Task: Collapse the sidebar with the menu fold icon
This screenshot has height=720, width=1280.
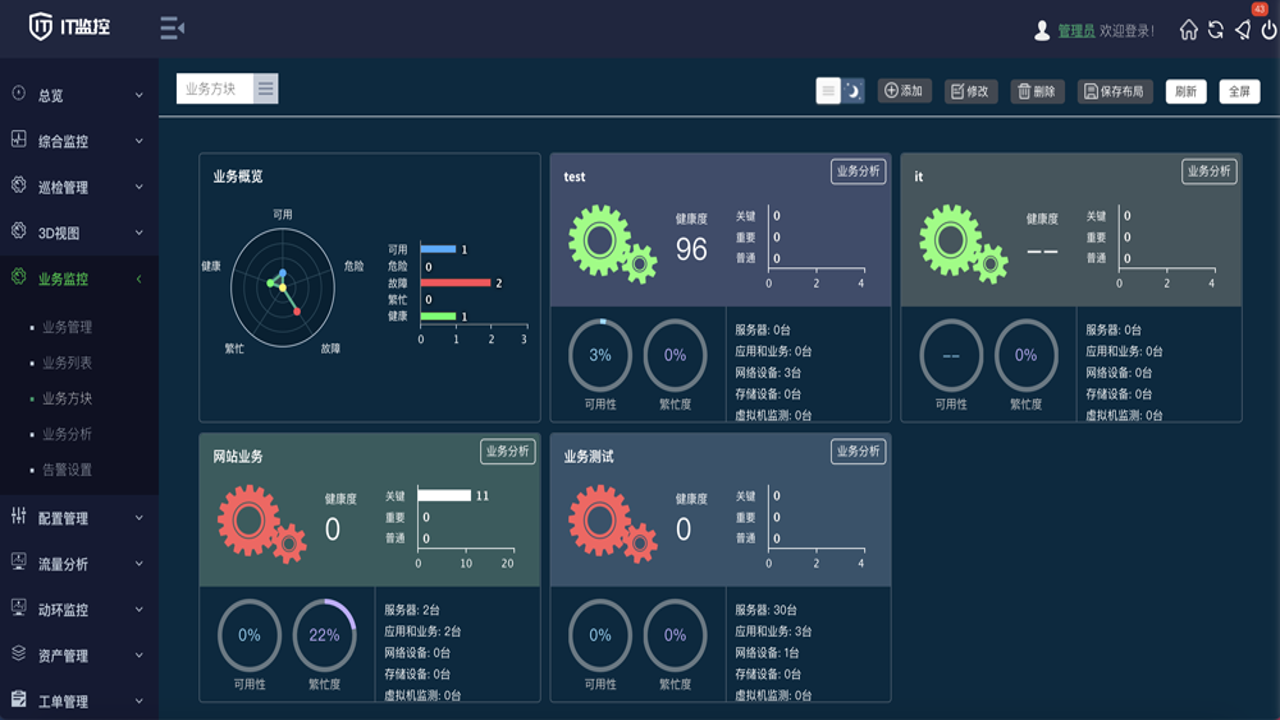Action: point(172,28)
